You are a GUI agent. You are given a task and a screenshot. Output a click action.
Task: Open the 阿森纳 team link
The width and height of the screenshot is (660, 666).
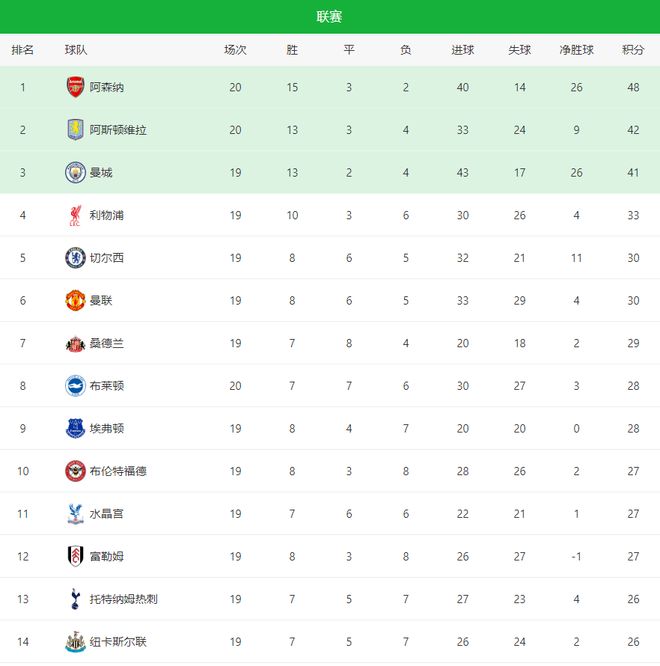tap(107, 87)
